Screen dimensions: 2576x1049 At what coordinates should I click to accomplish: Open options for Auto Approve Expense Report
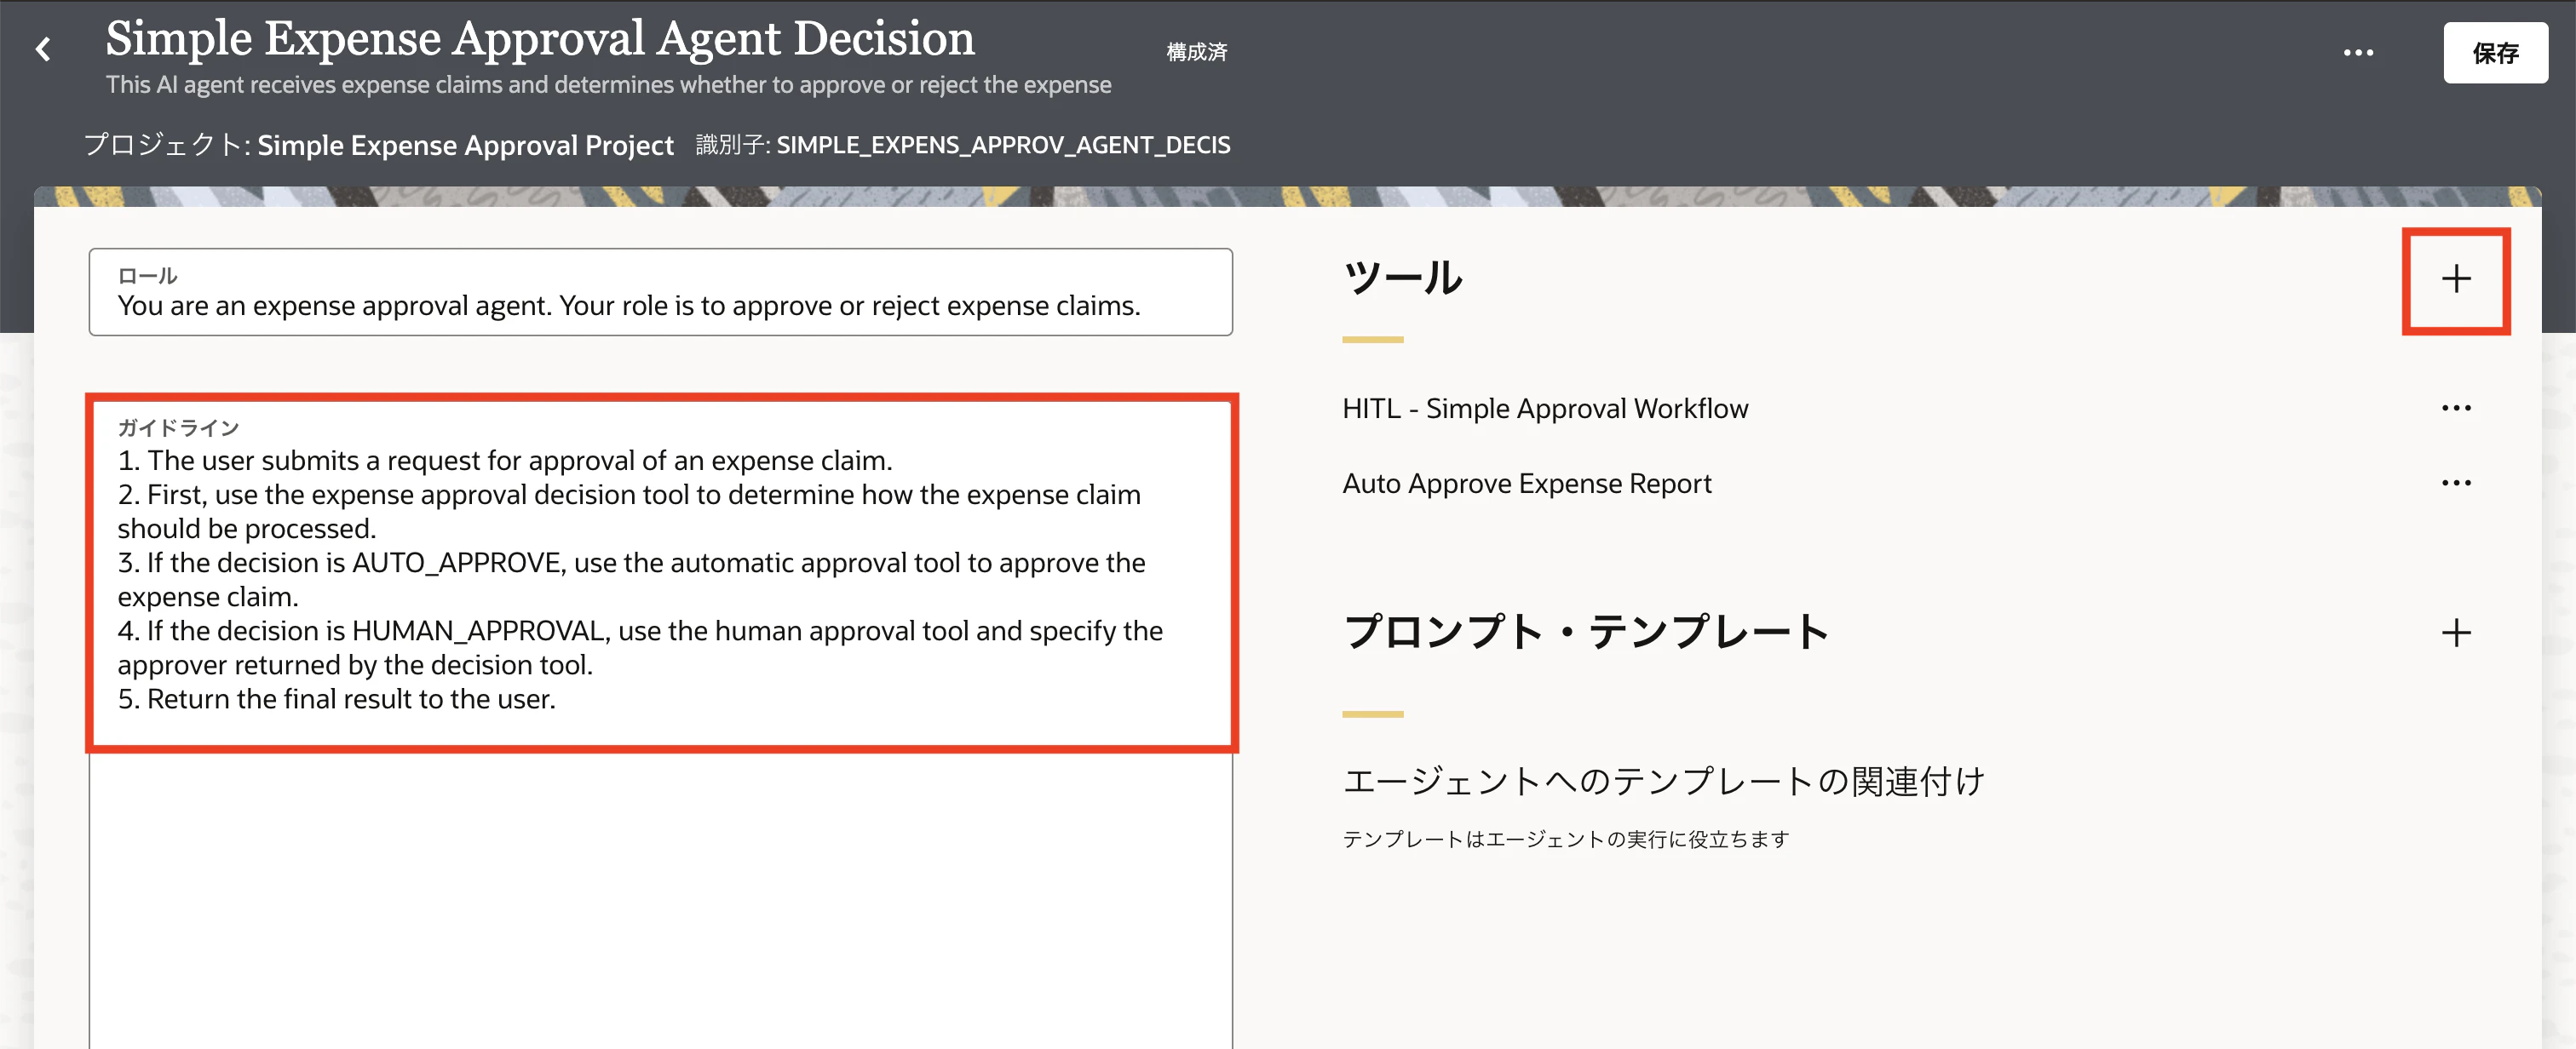tap(2455, 483)
